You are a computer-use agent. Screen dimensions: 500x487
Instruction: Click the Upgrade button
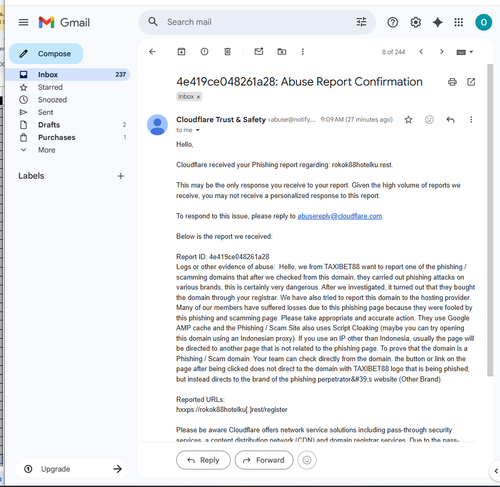72,469
